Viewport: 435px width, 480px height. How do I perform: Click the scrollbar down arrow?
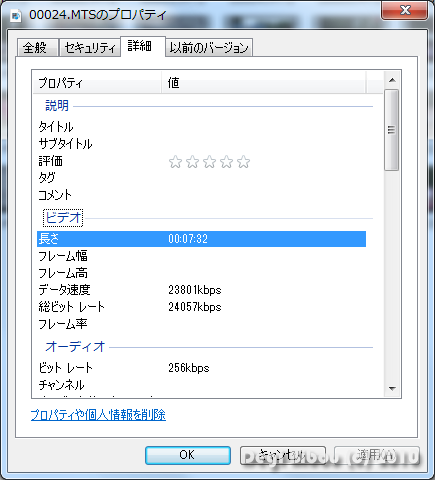click(392, 388)
